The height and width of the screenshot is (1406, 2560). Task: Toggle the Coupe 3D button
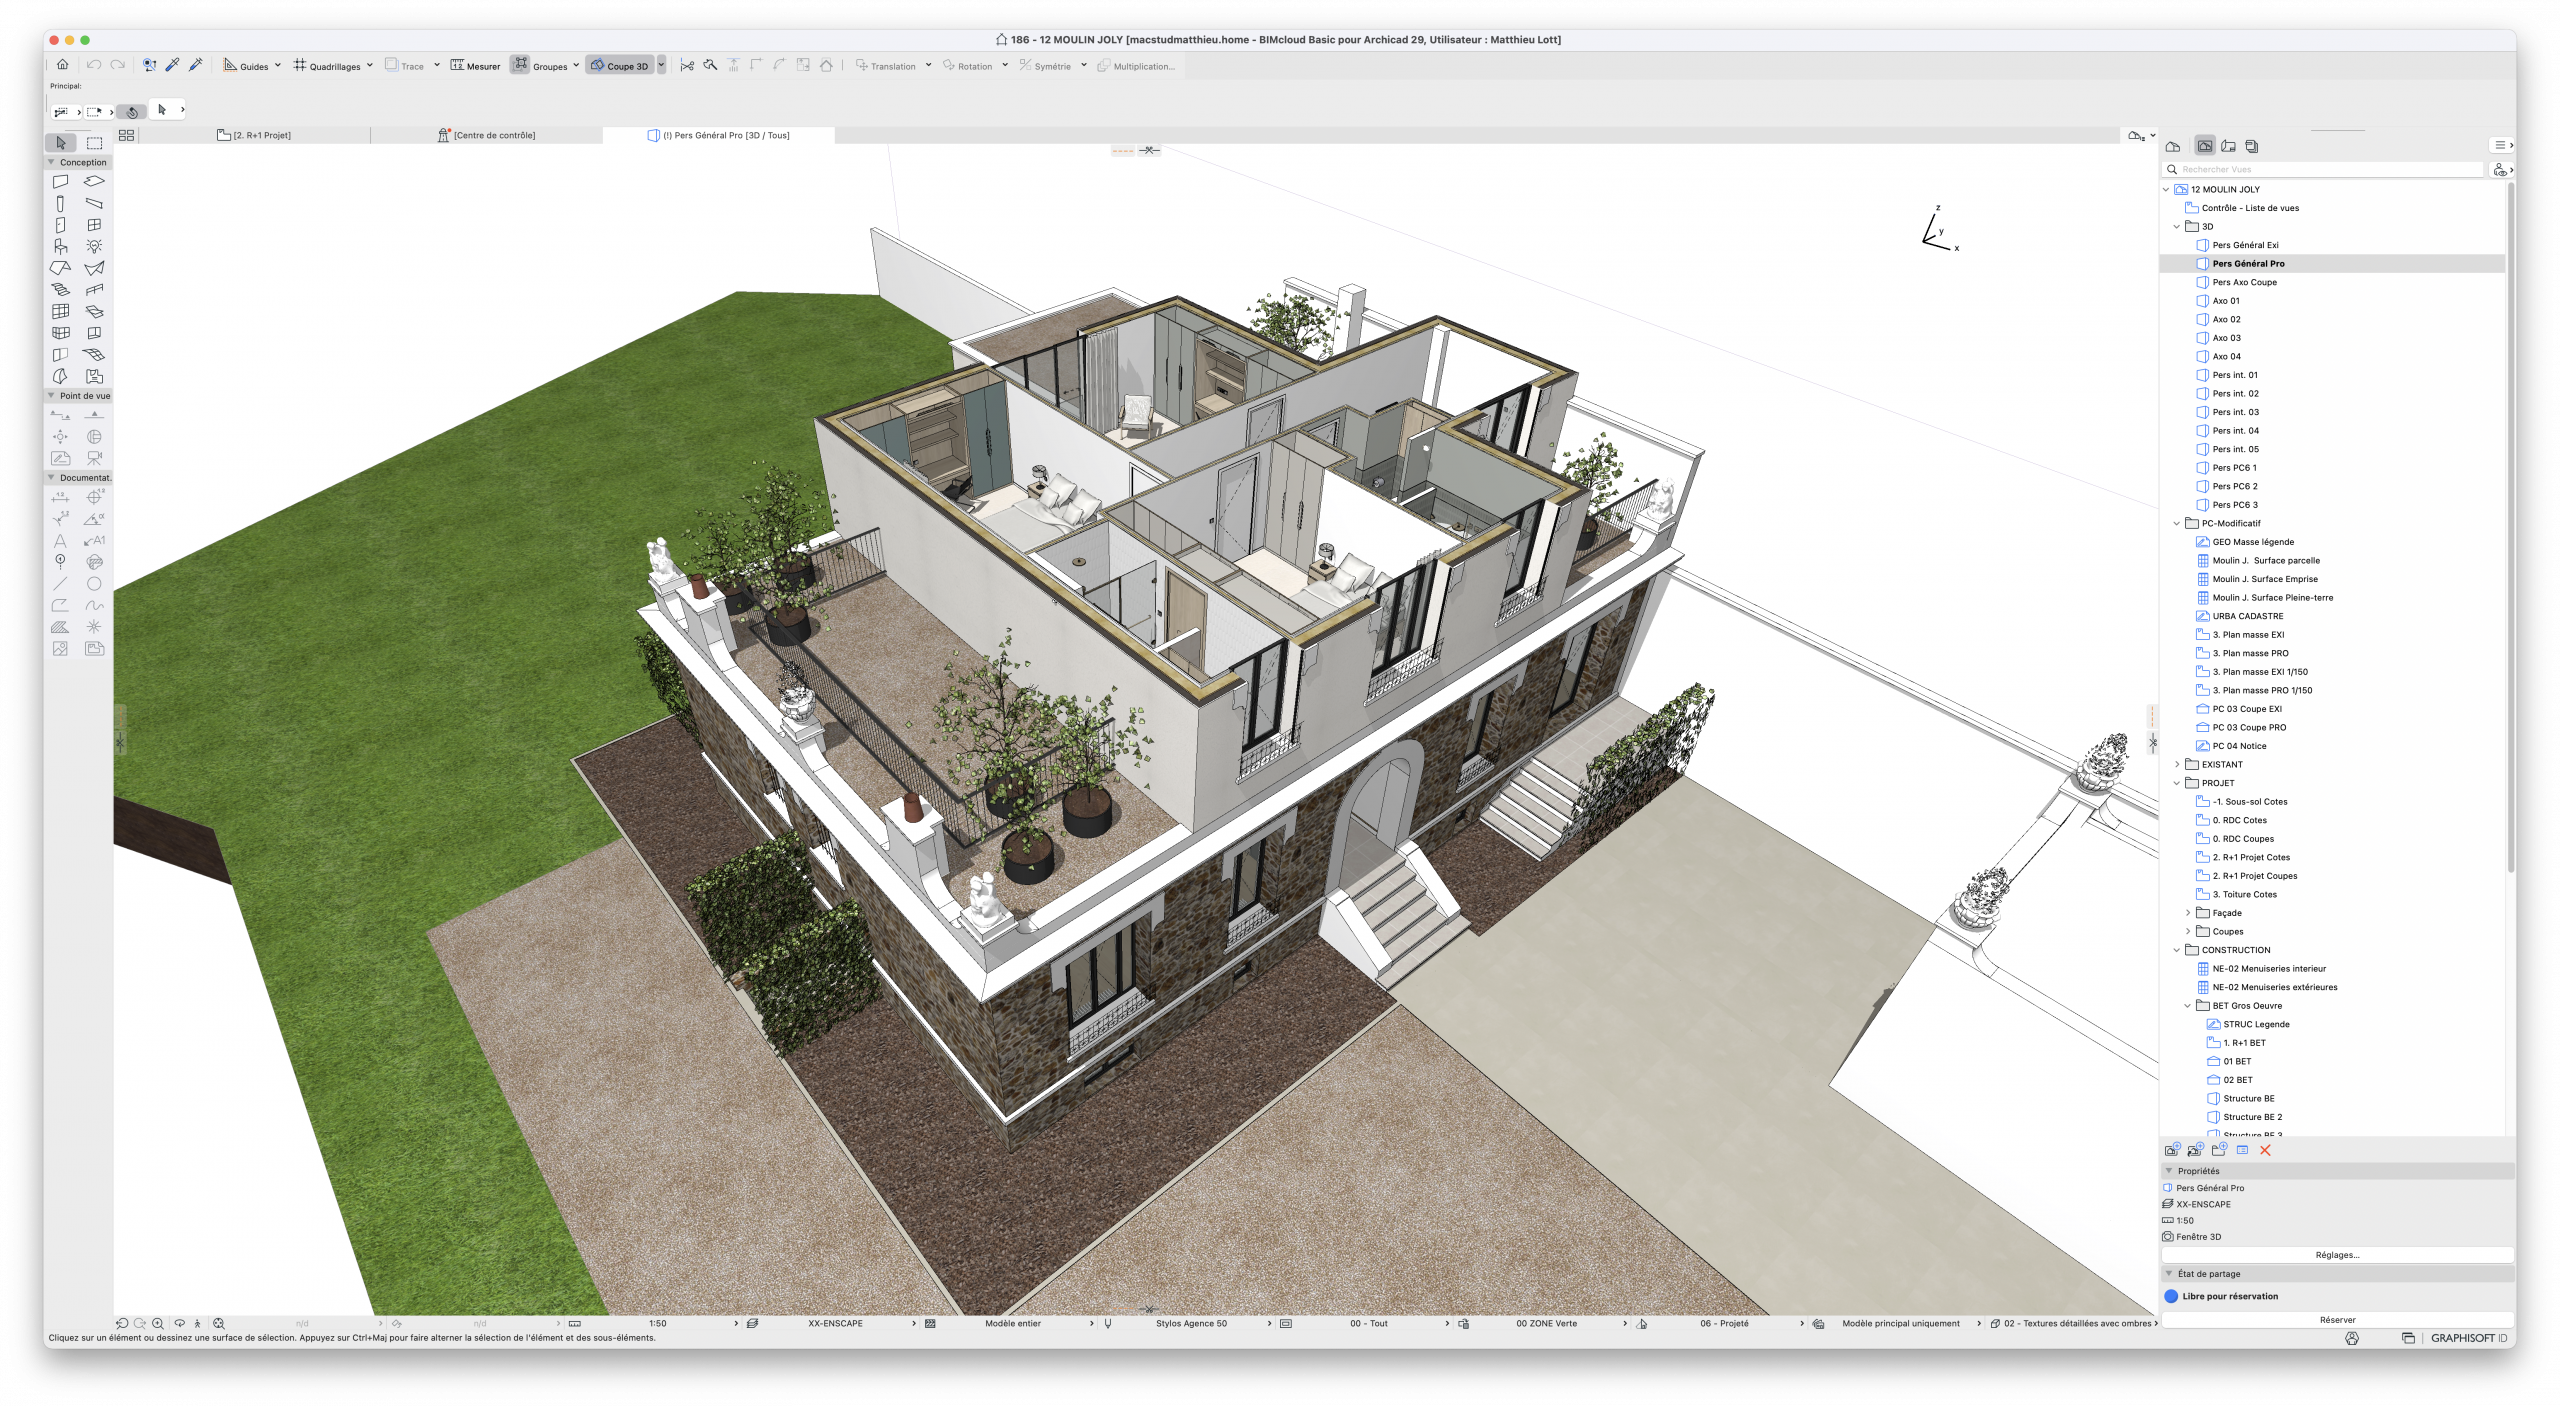pos(620,66)
